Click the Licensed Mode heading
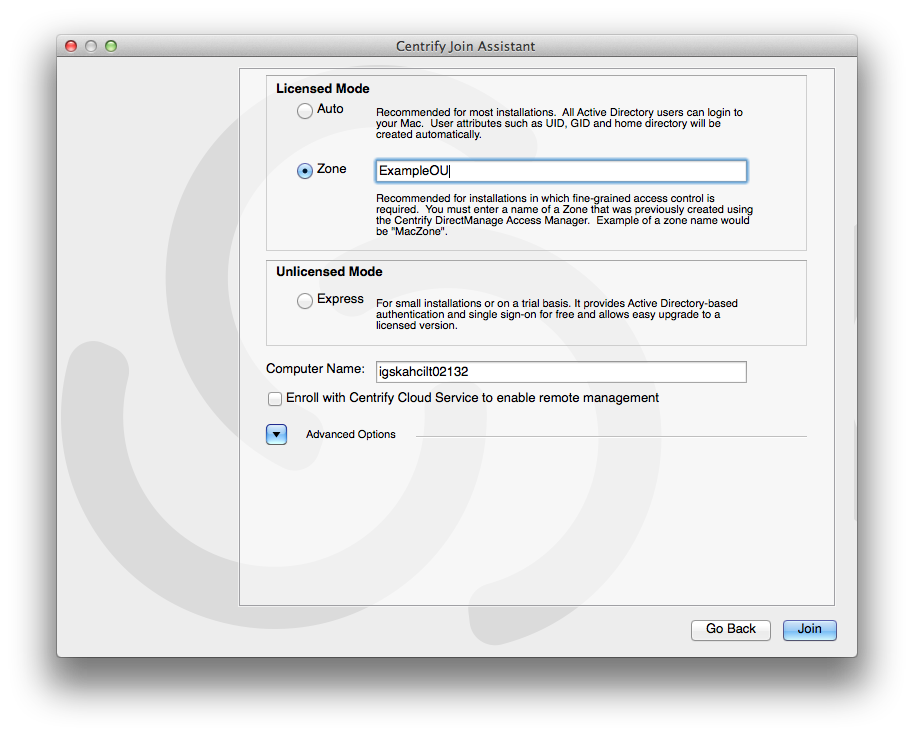This screenshot has width=914, height=736. click(322, 89)
